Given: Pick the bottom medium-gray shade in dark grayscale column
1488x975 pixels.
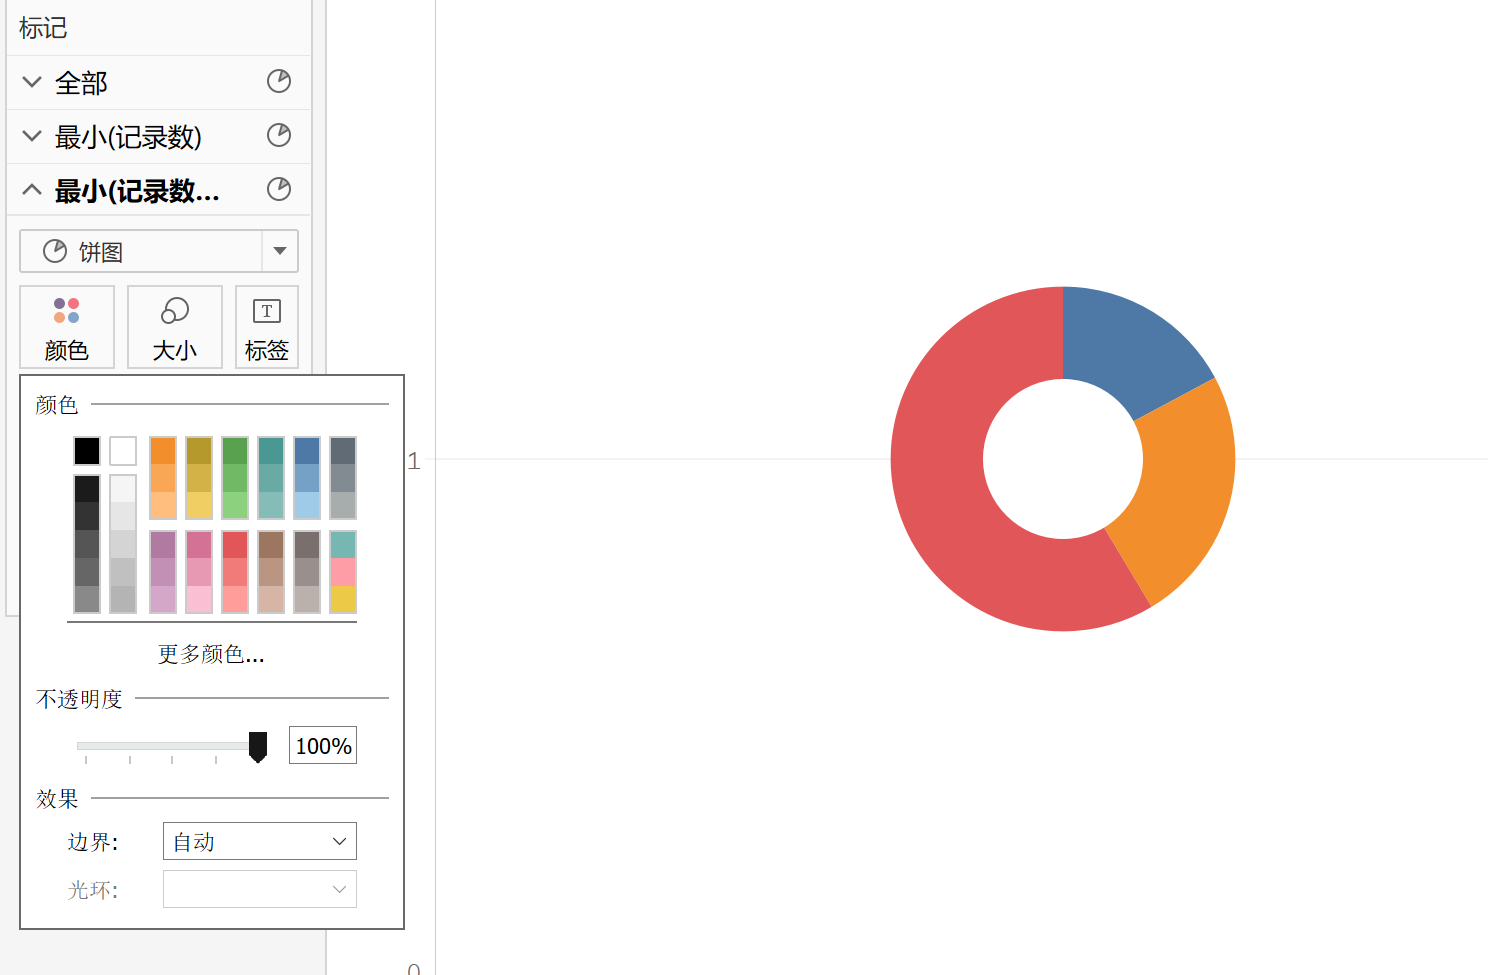Looking at the screenshot, I should click(87, 599).
